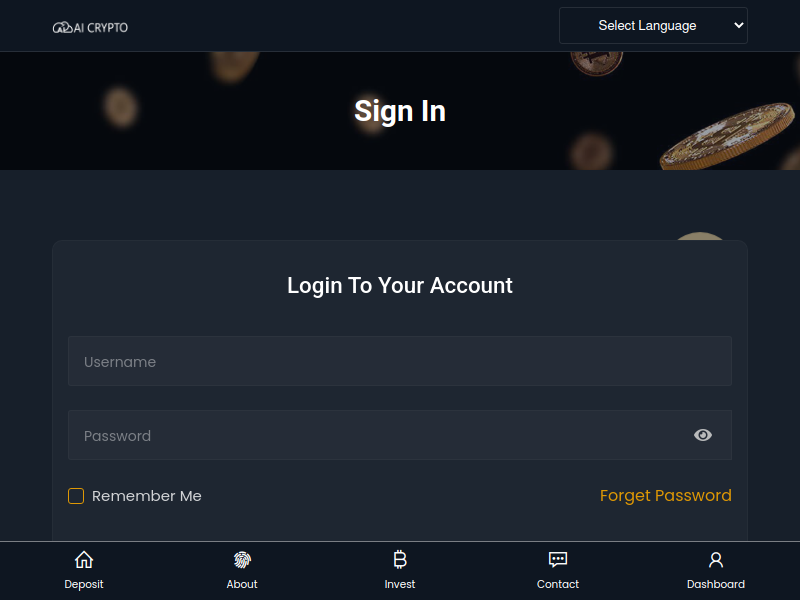Viewport: 800px width, 600px height.
Task: Click the person icon above Dashboard
Action: tap(716, 560)
